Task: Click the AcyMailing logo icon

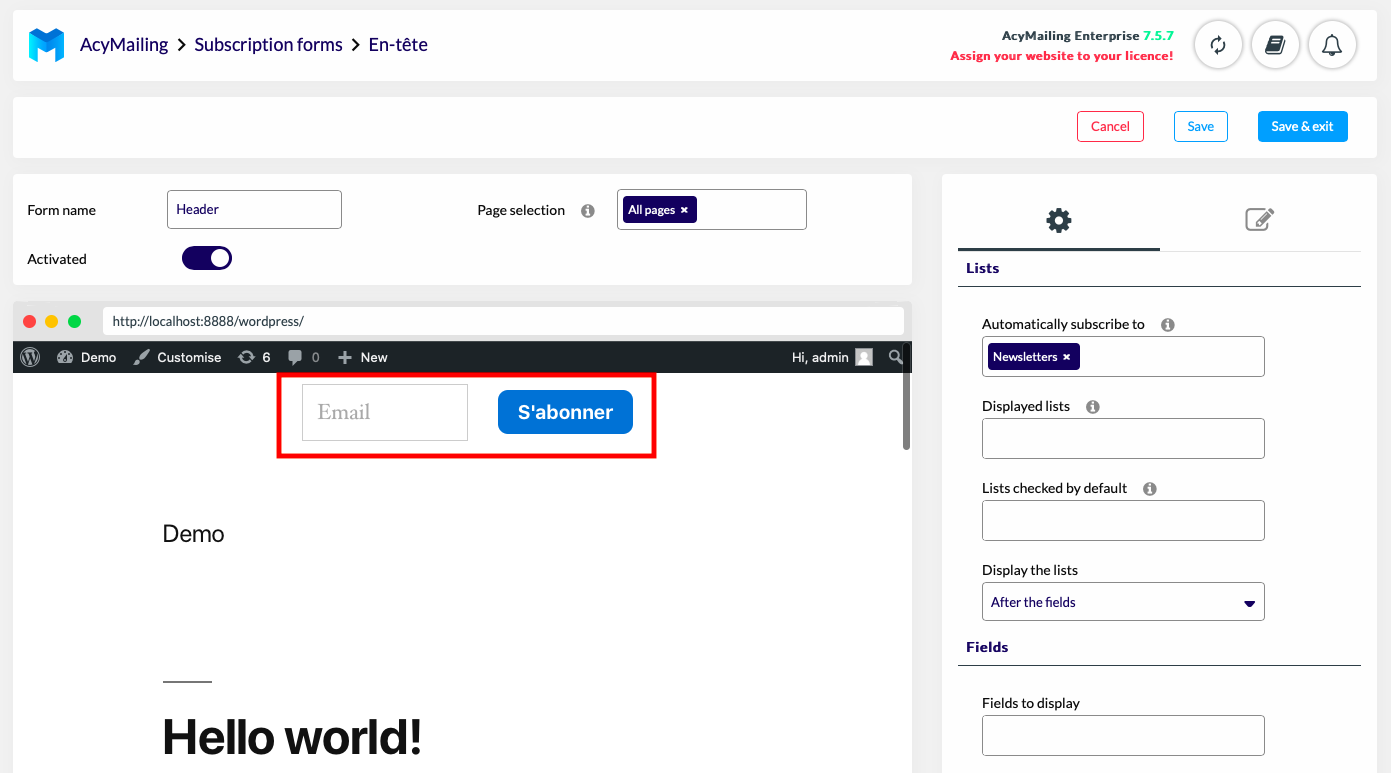Action: pyautogui.click(x=46, y=45)
